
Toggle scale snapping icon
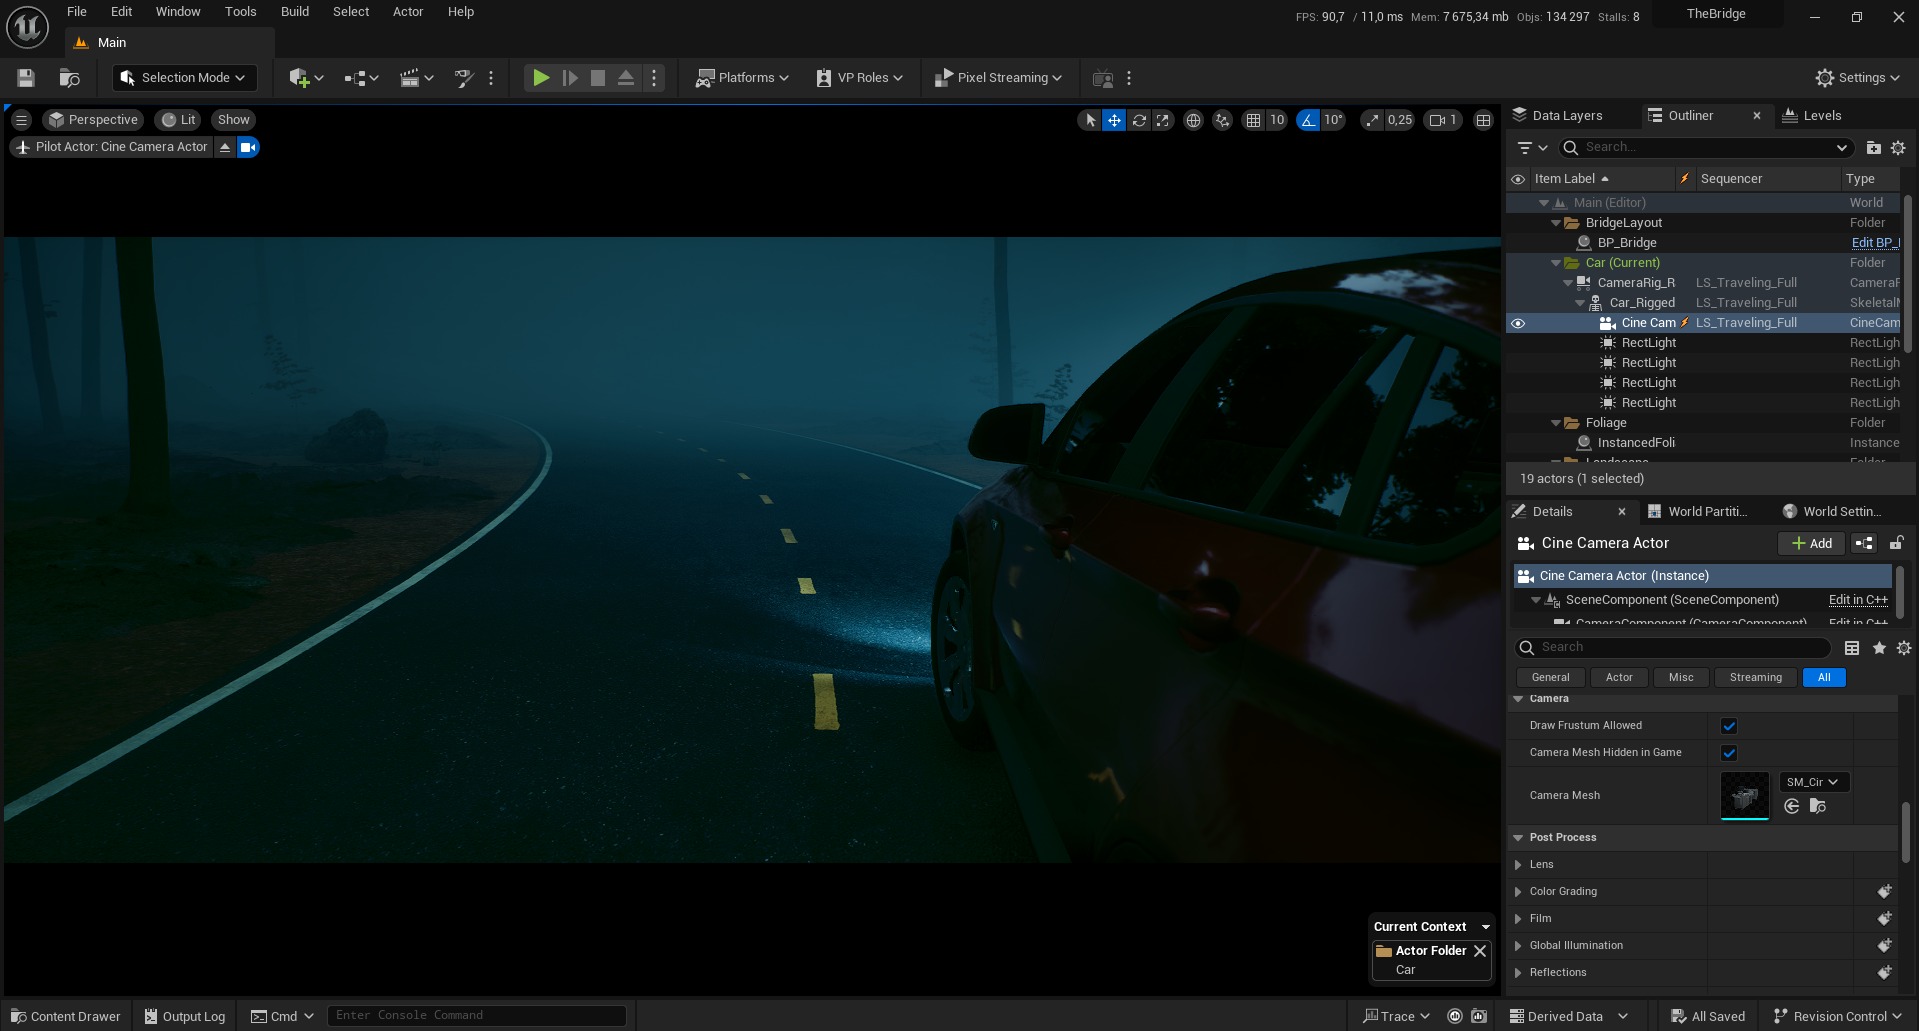coord(1372,120)
